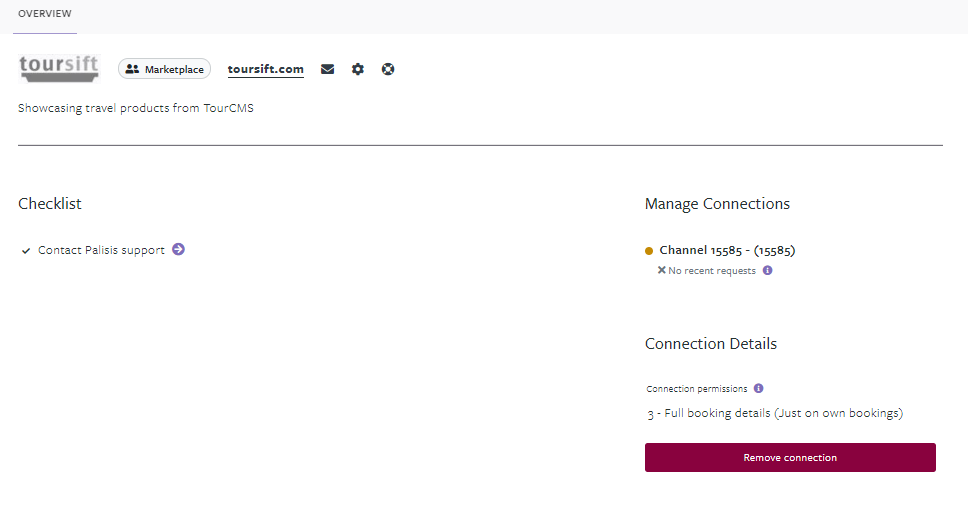Click the Checklist heading
Viewport: 968px width, 508px height.
[x=50, y=204]
